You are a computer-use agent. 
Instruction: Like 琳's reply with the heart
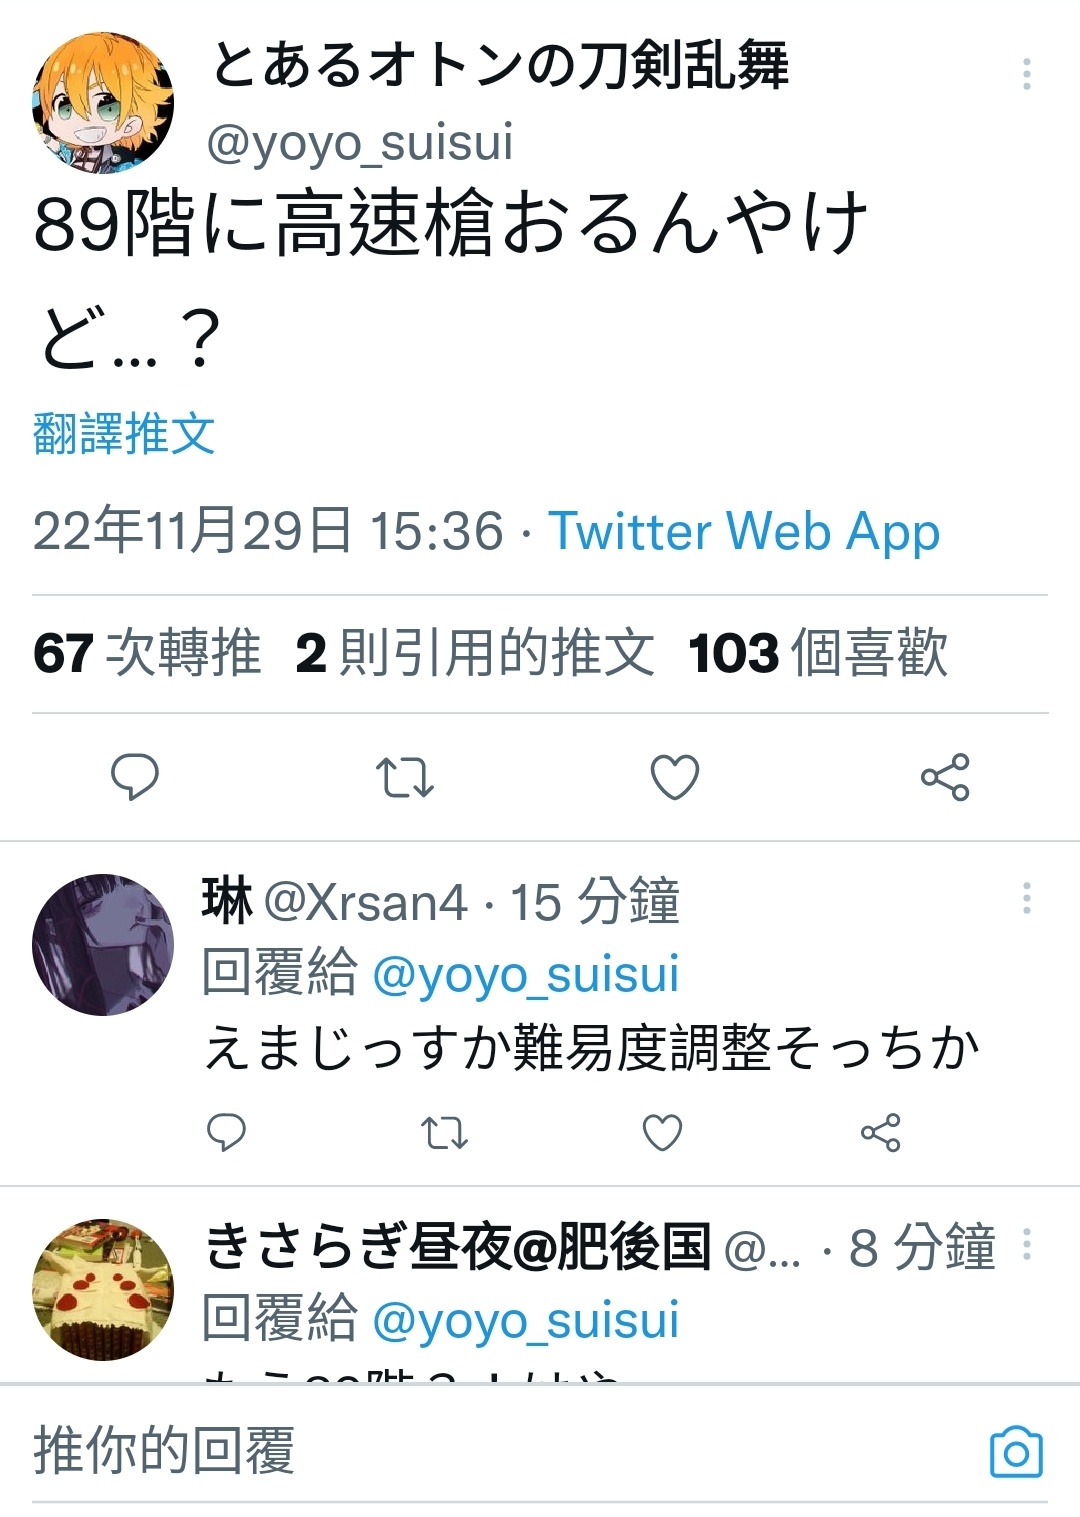(x=662, y=1132)
